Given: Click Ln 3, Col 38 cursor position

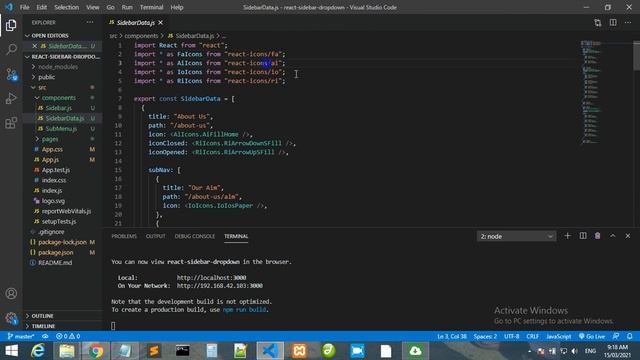Looking at the screenshot, I should pyautogui.click(x=452, y=336).
